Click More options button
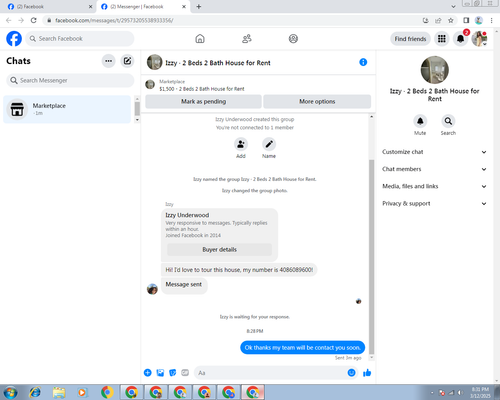The image size is (500, 400). tap(317, 101)
